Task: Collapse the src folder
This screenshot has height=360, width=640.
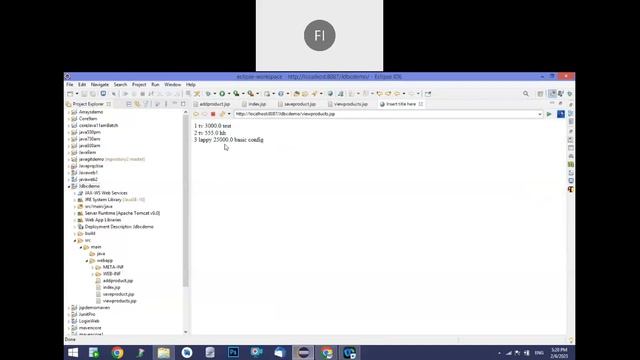Action: (x=75, y=240)
